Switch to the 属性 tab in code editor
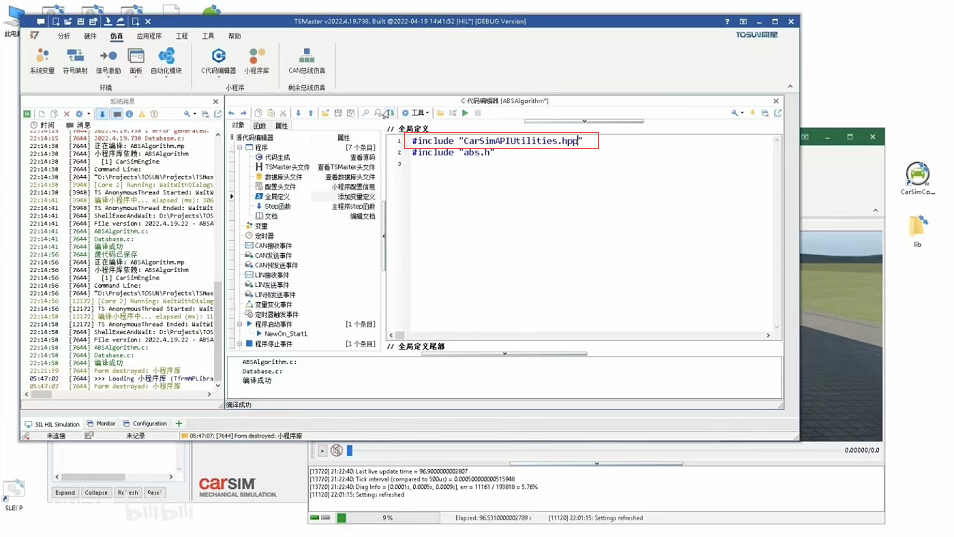Image resolution: width=954 pixels, height=537 pixels. click(x=281, y=126)
